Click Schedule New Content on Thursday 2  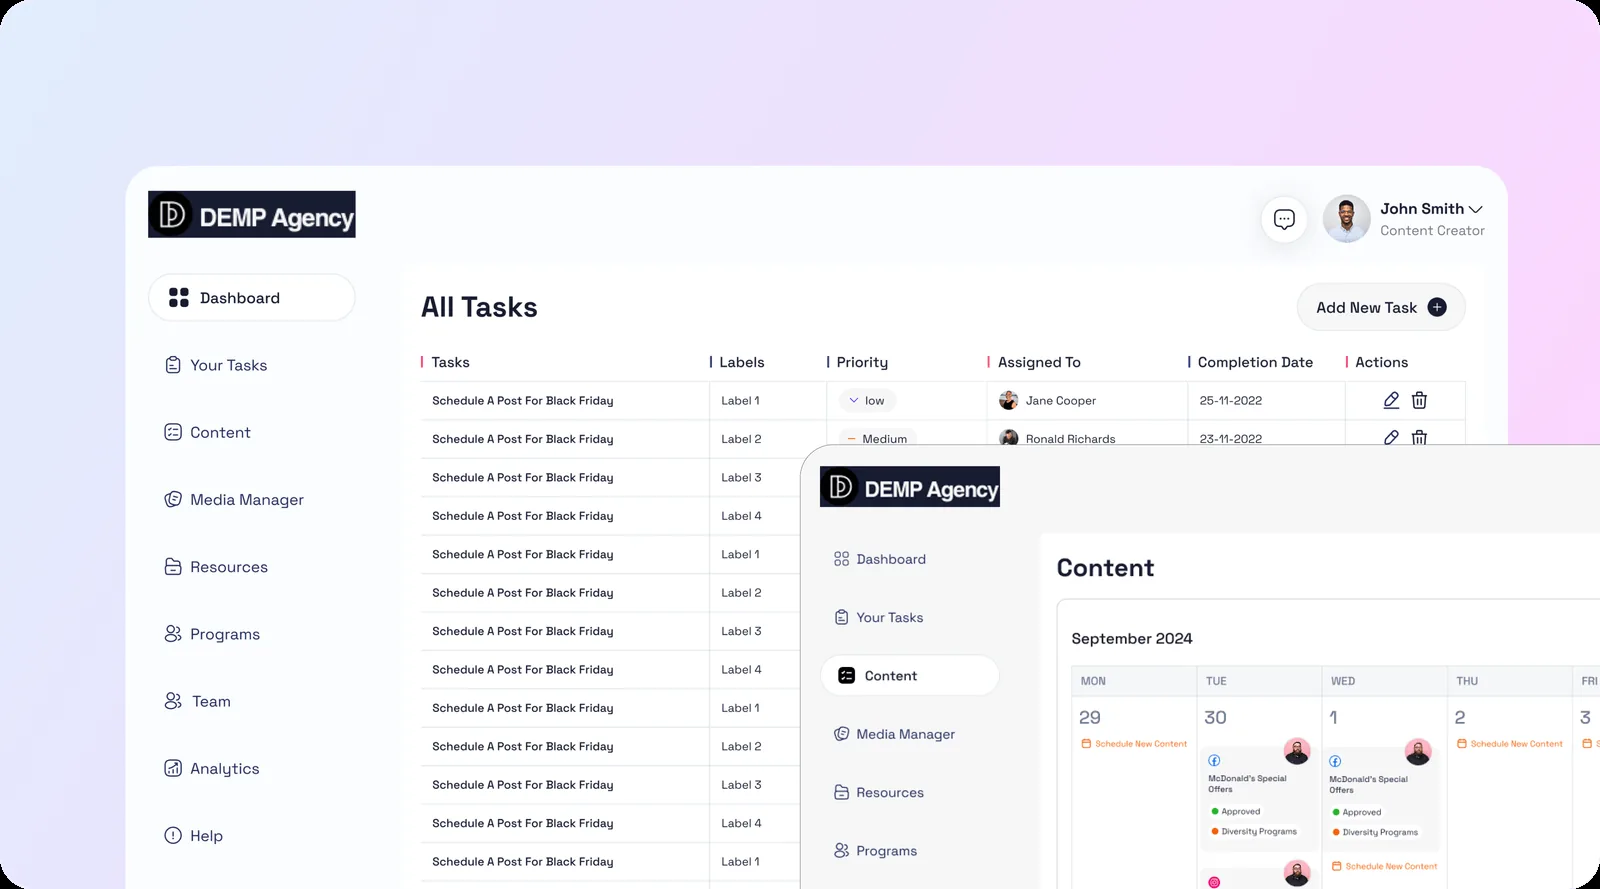pos(1510,744)
